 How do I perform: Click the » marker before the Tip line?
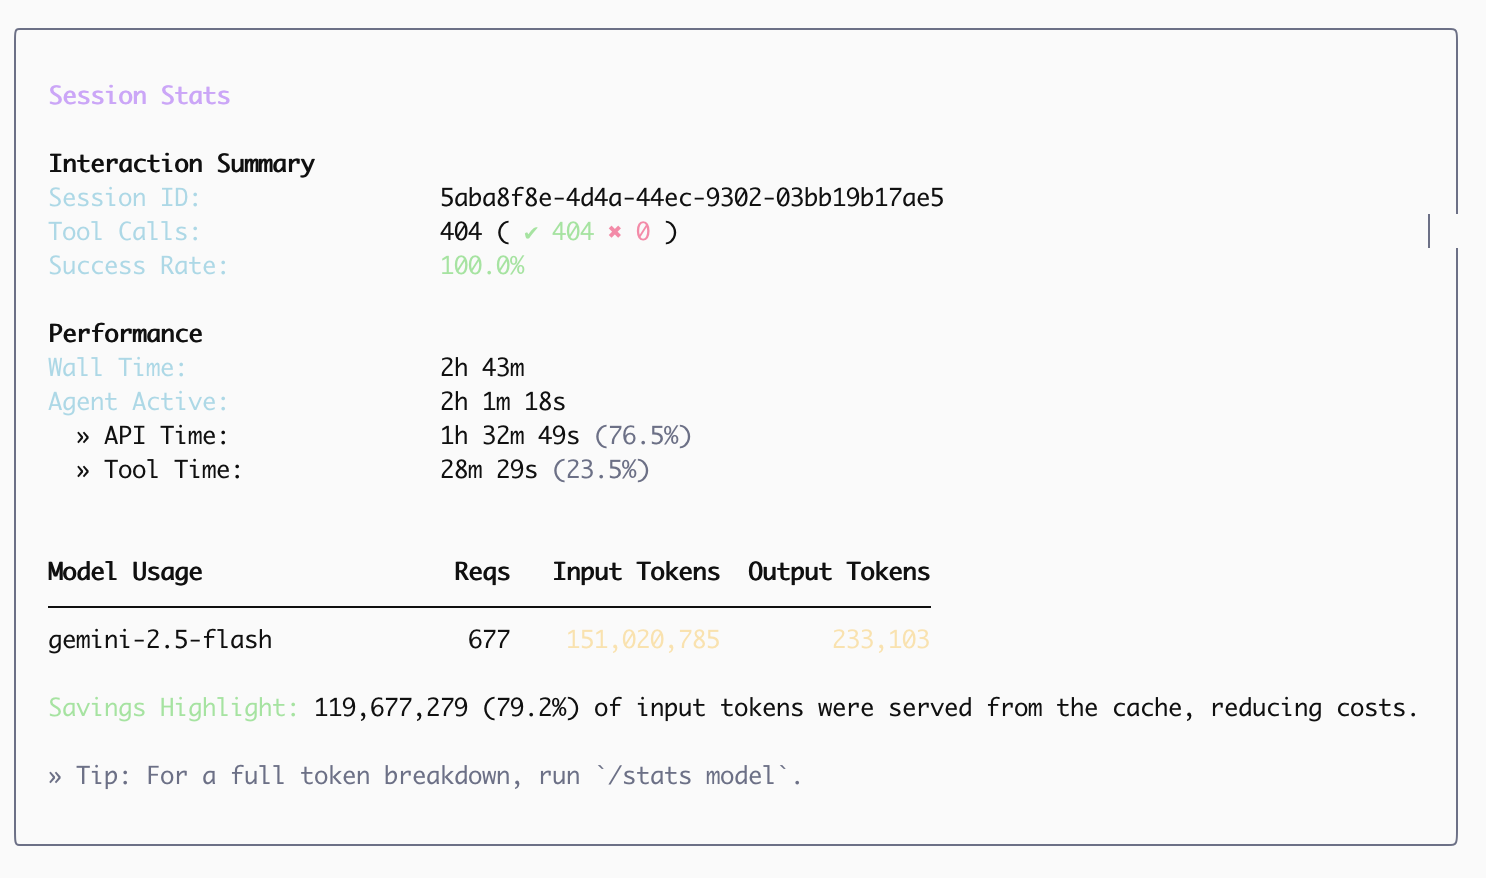pos(55,777)
